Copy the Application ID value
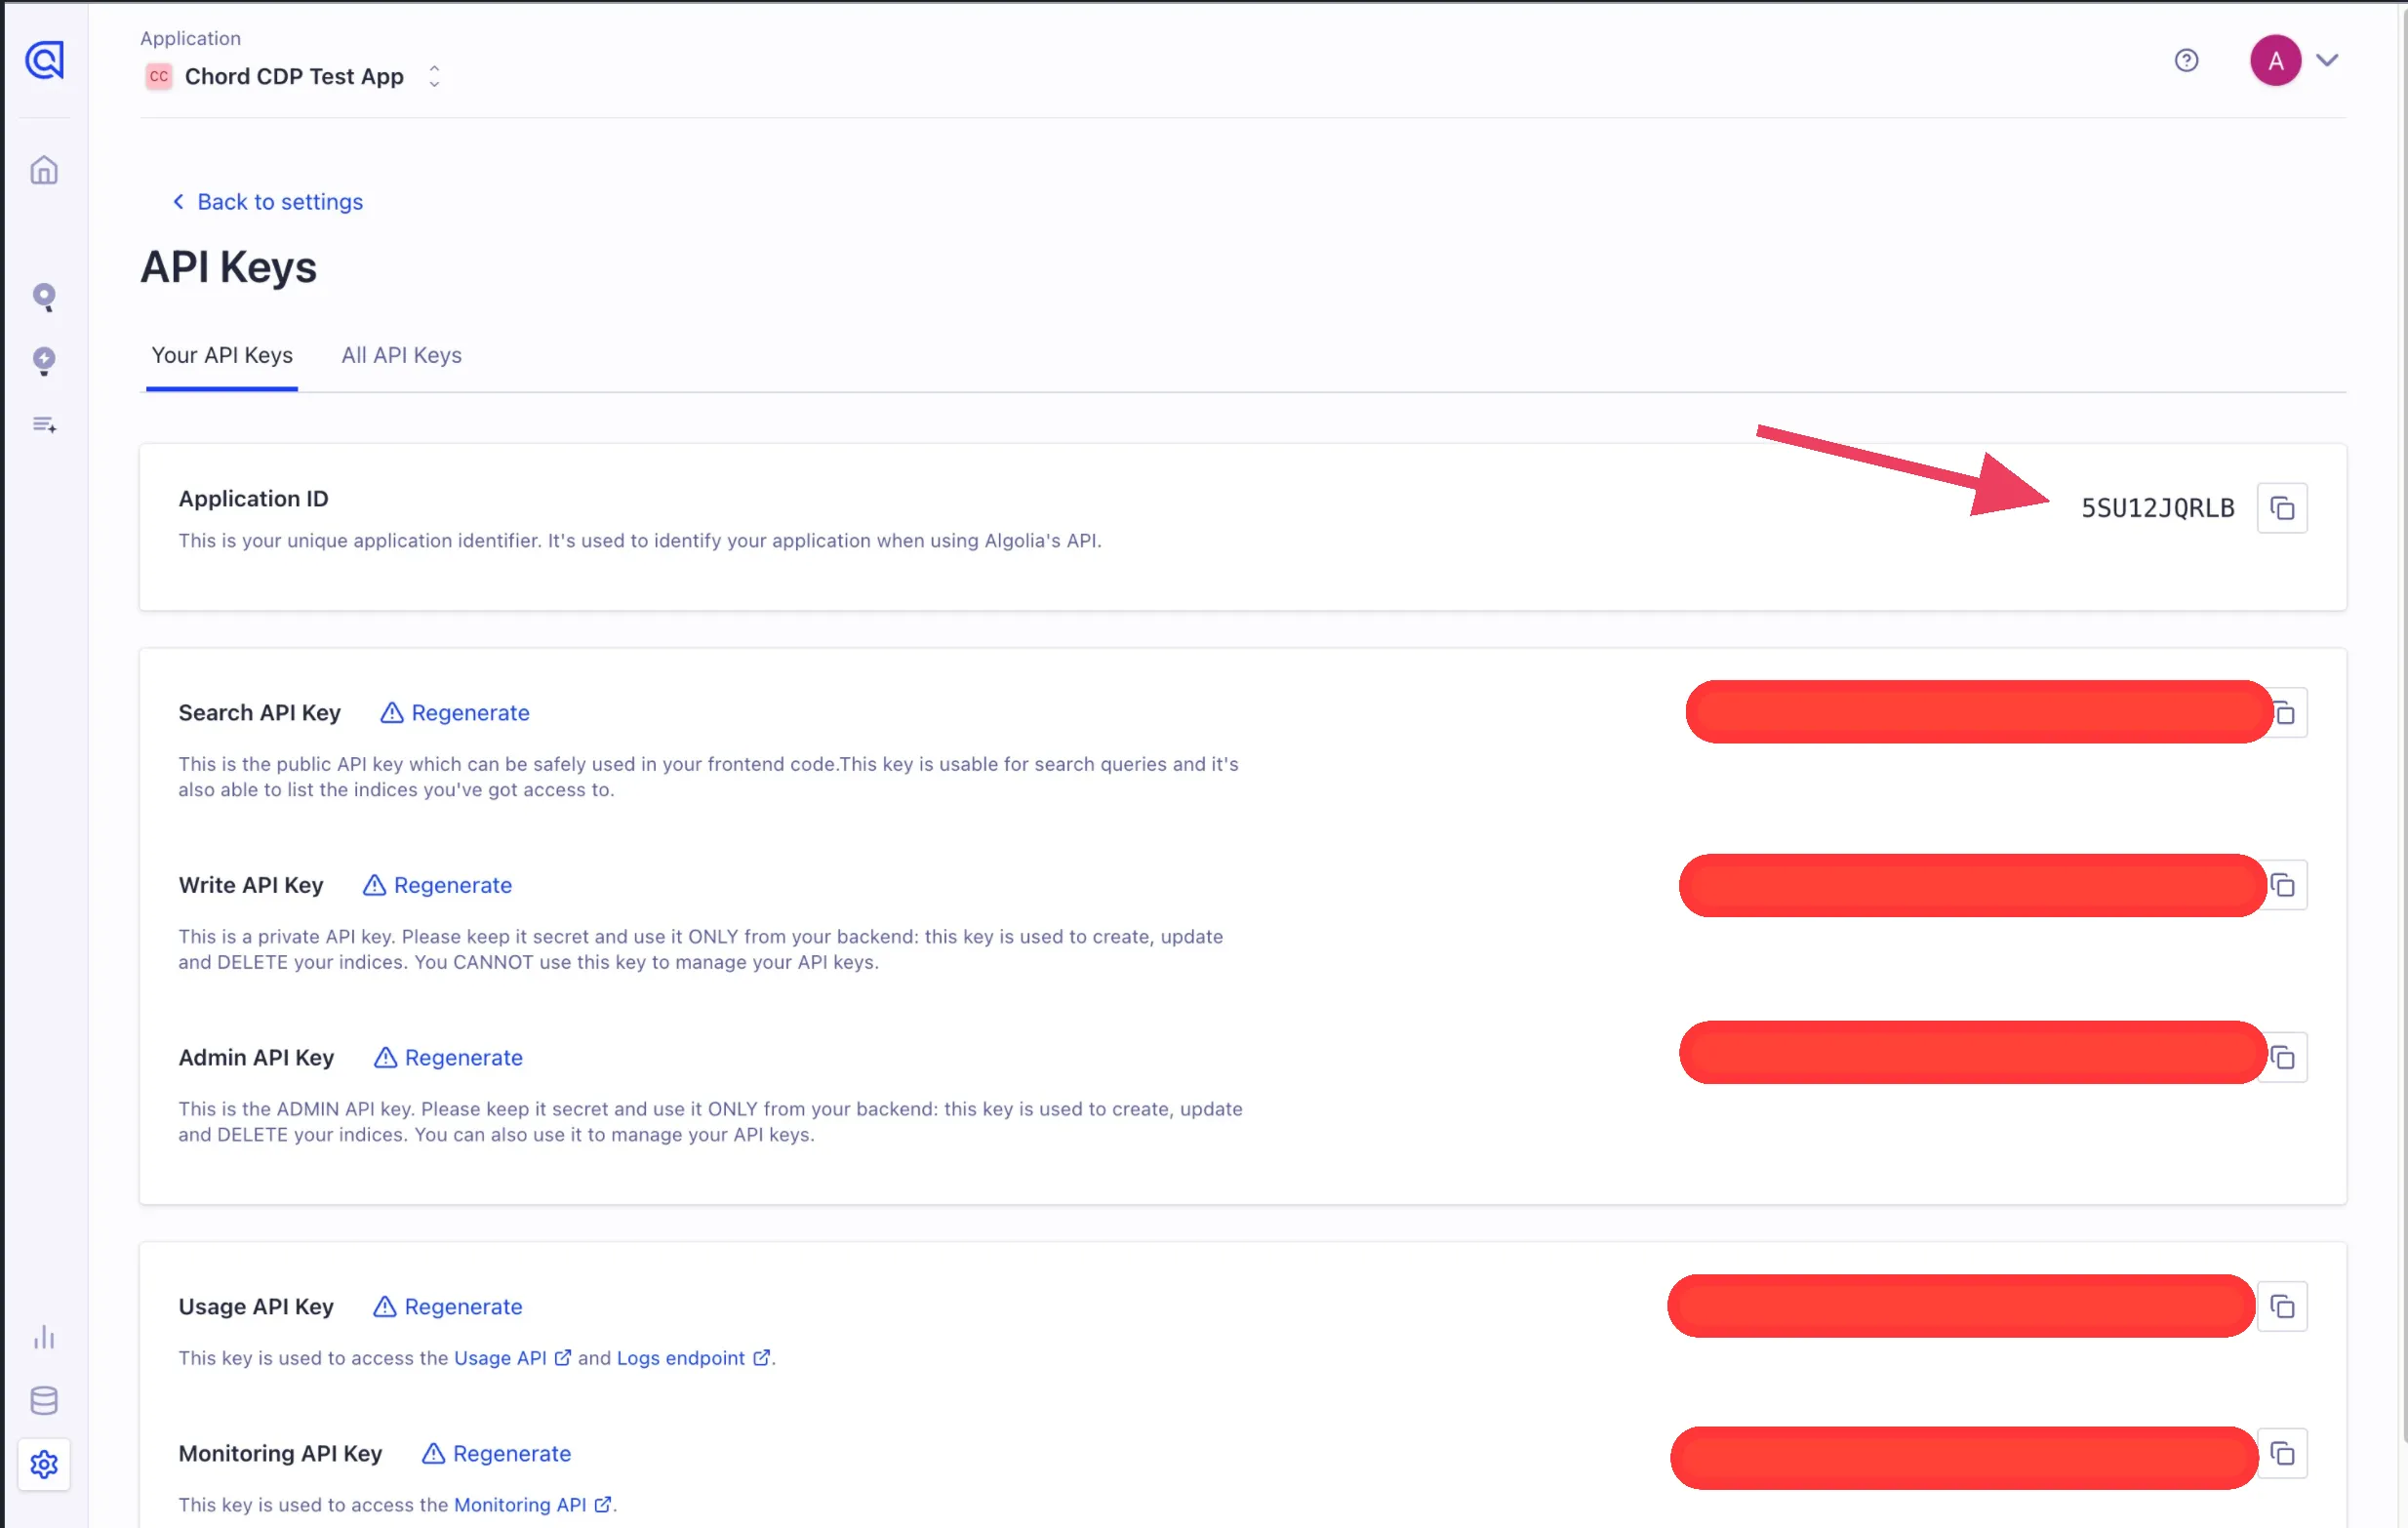Image resolution: width=2408 pixels, height=1528 pixels. 2282,508
